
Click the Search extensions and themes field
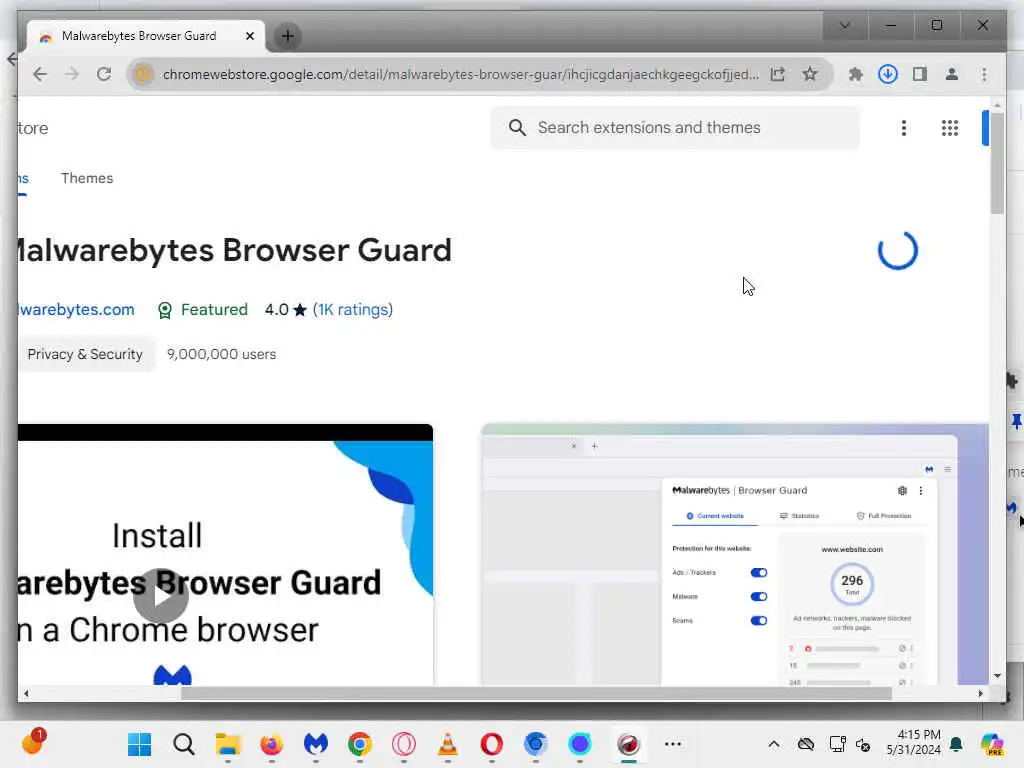coord(675,128)
